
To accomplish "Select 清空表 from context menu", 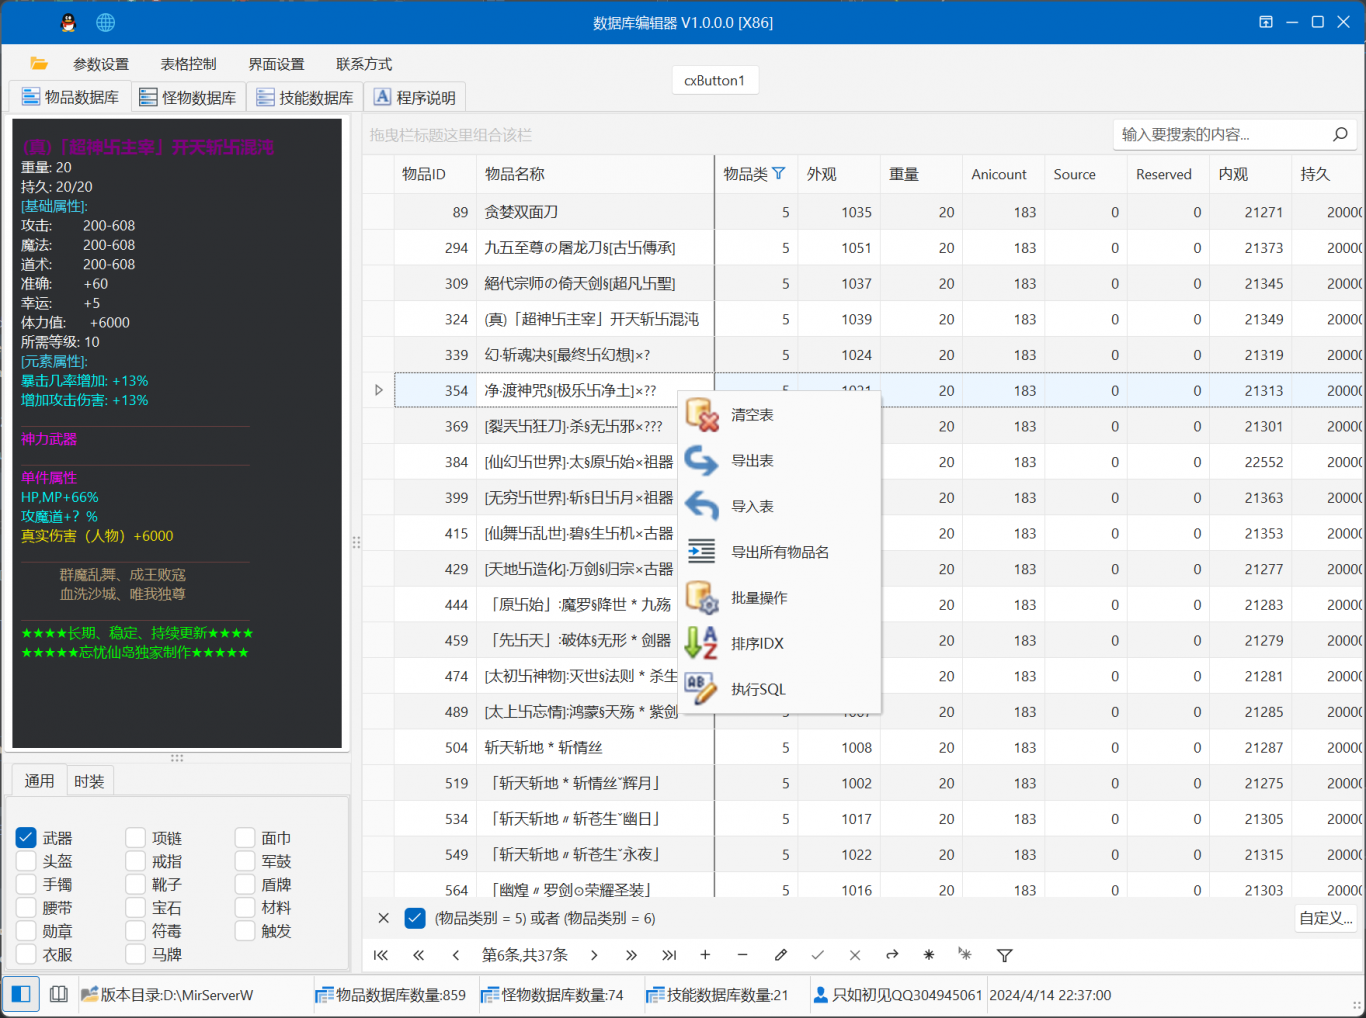I will pyautogui.click(x=780, y=415).
